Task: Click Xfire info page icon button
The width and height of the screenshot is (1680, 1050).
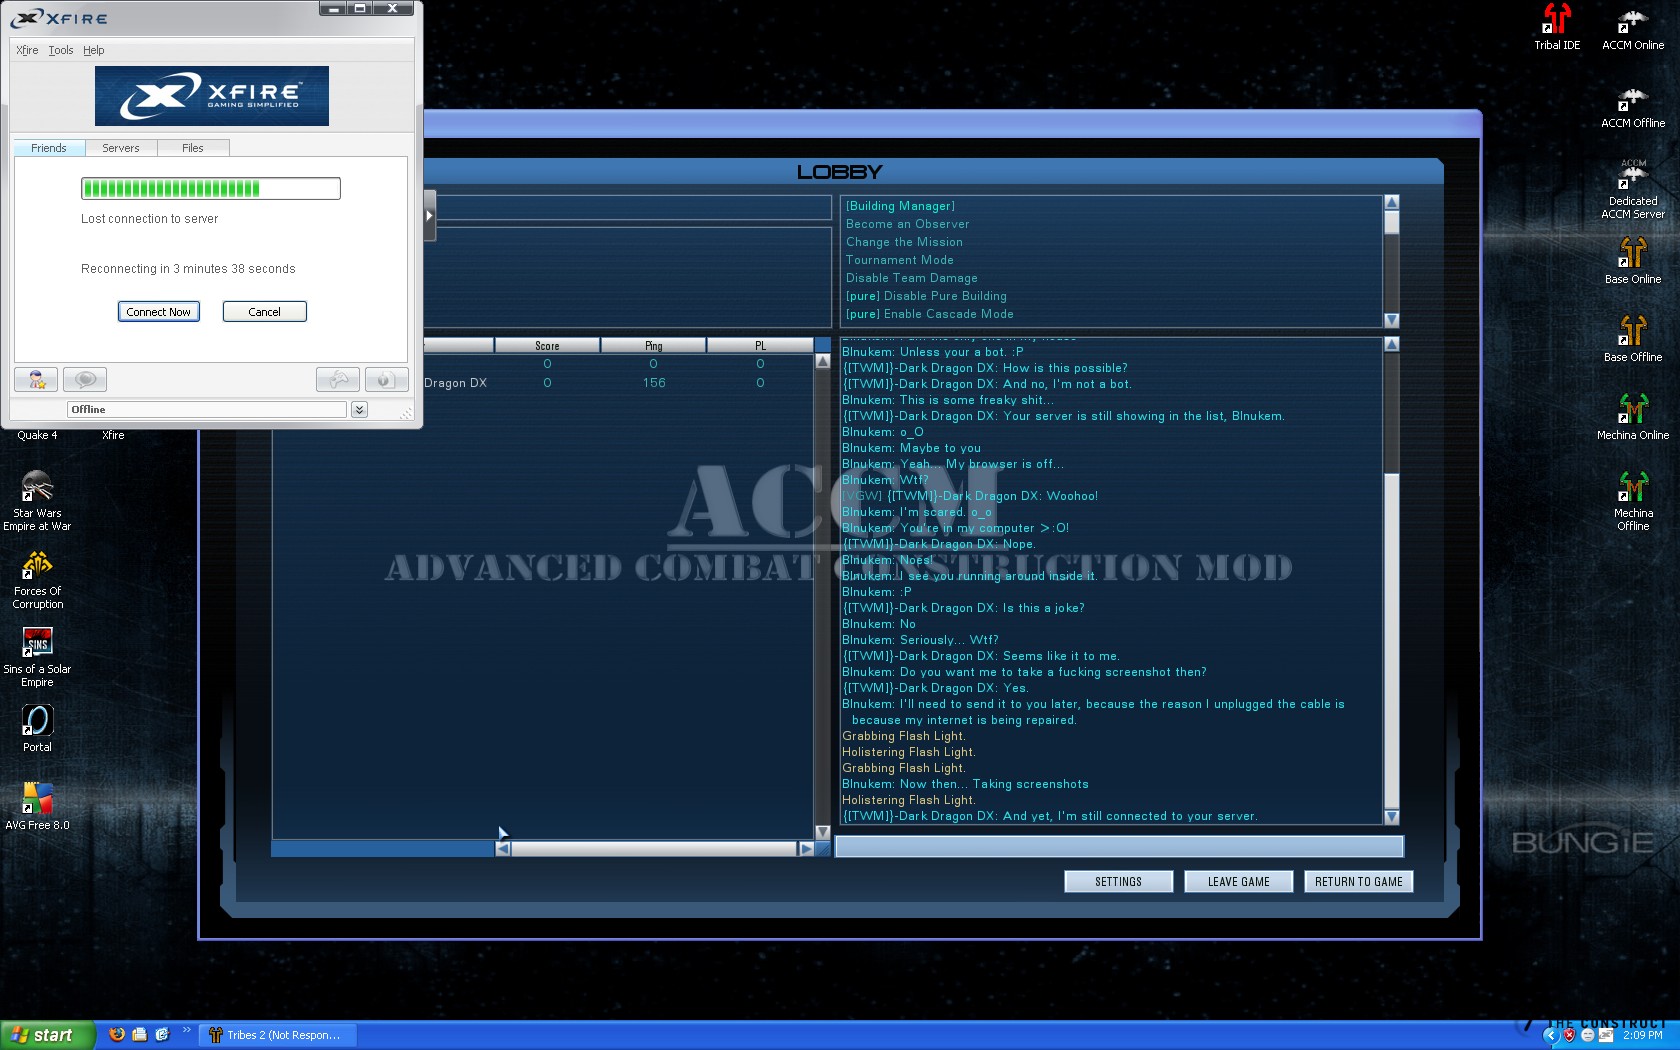Action: coord(386,379)
